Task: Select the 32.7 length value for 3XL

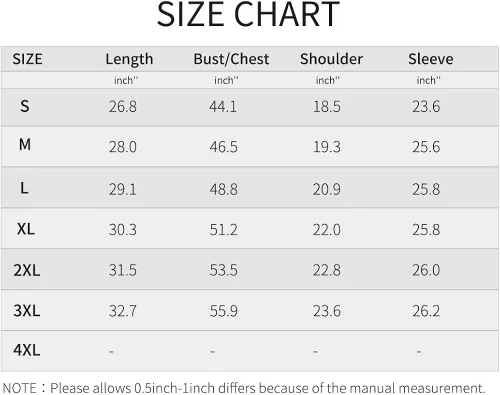Action: pyautogui.click(x=123, y=311)
